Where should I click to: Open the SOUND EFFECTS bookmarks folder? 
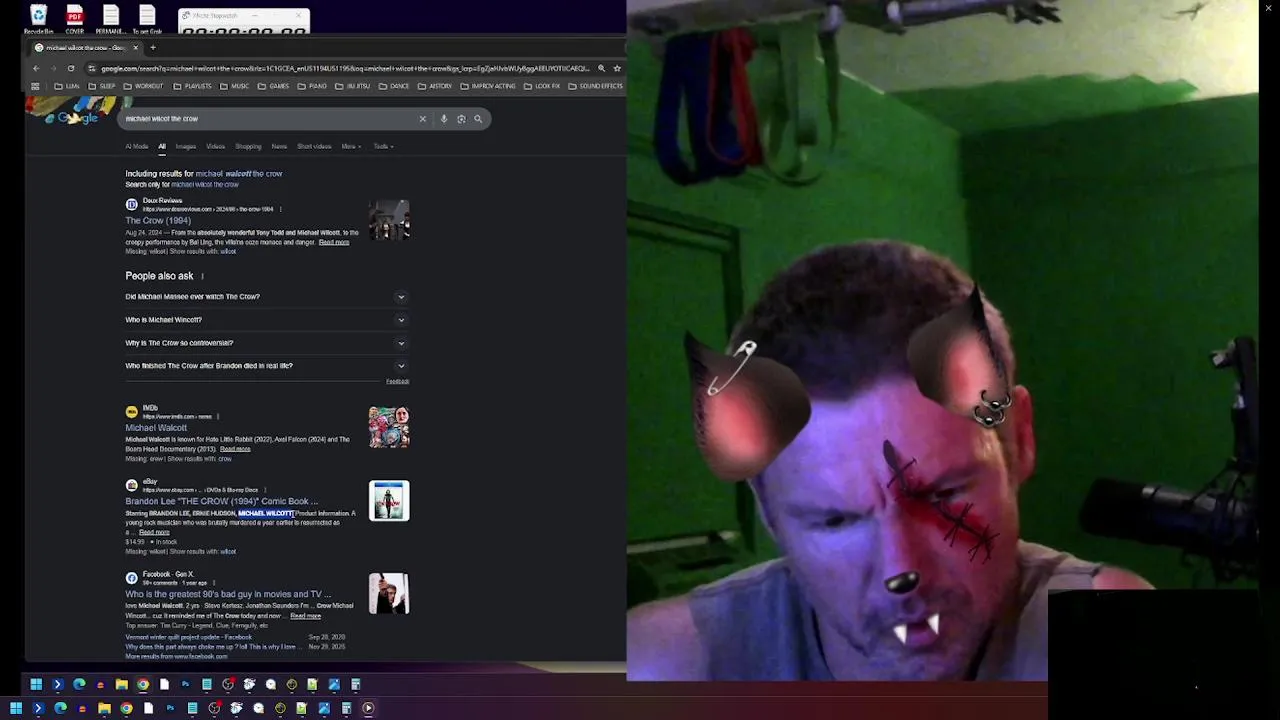595,86
